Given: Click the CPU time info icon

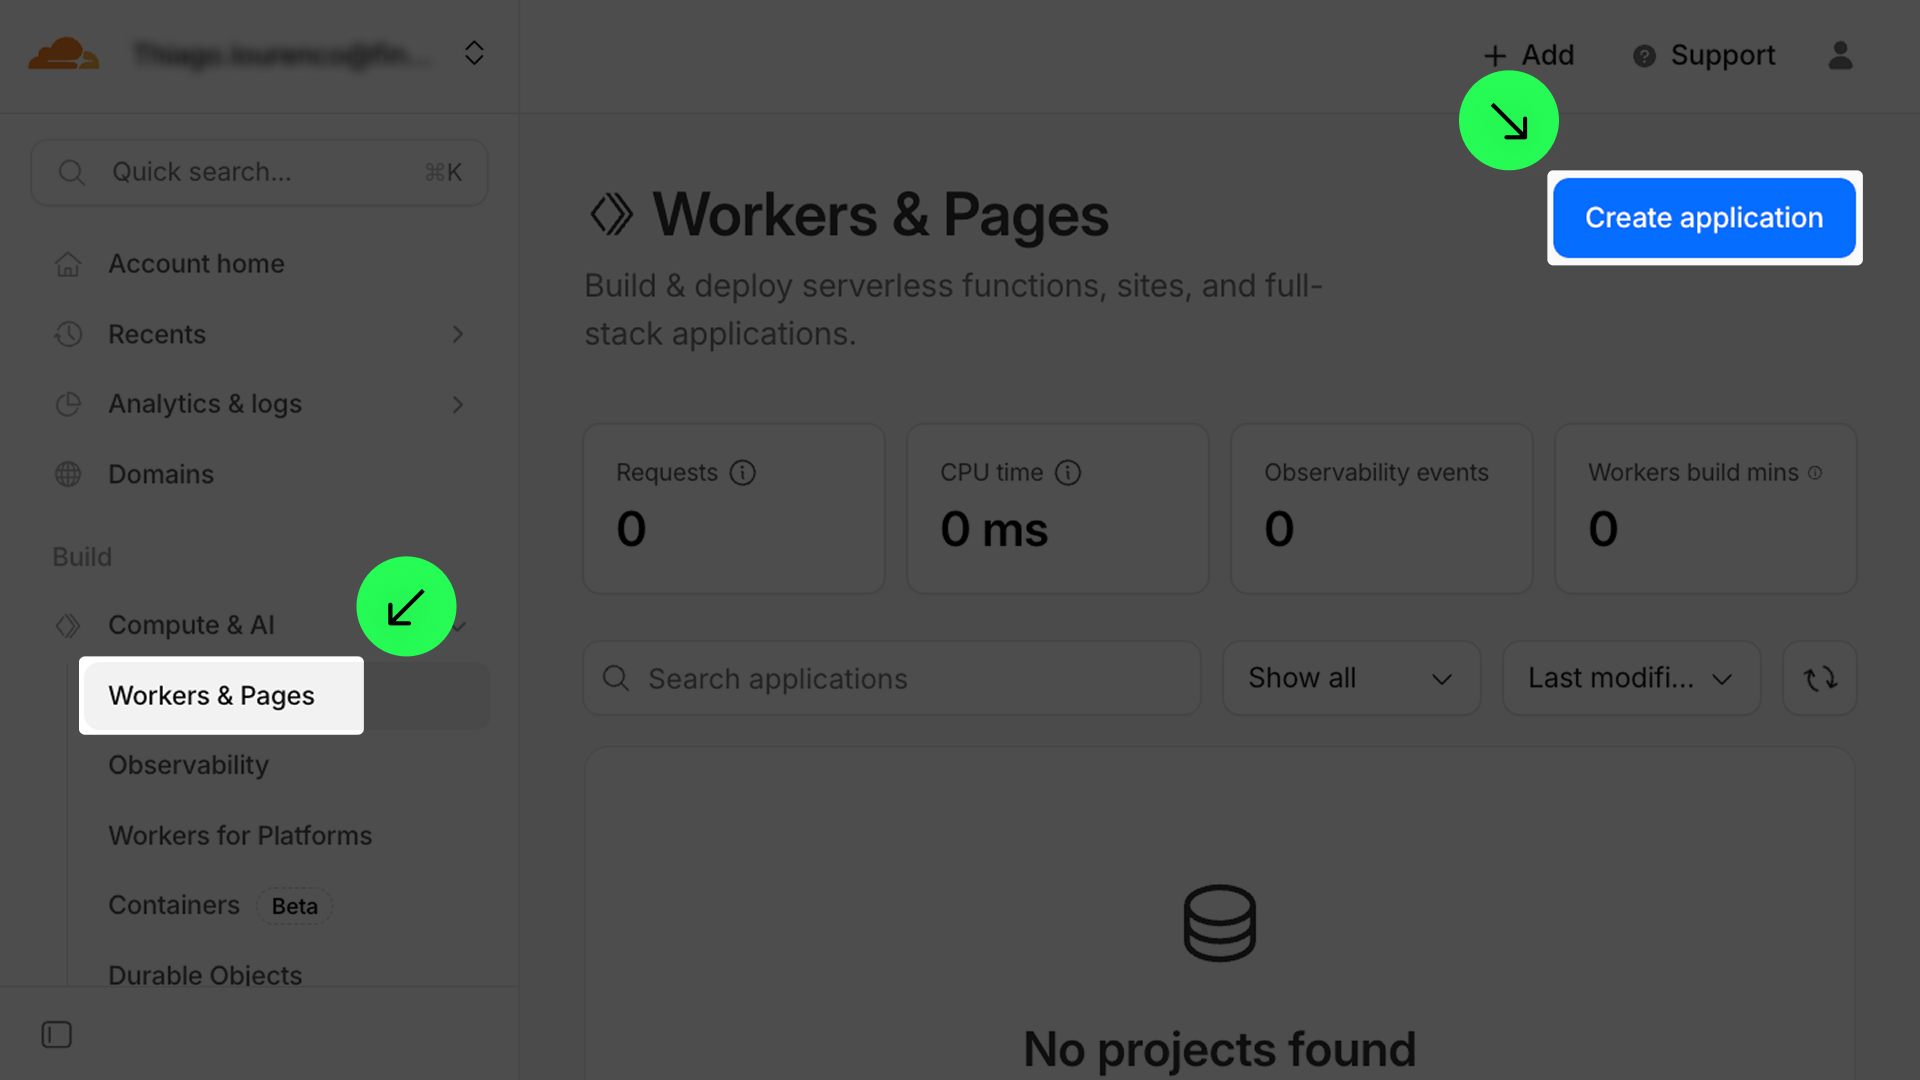Looking at the screenshot, I should tap(1068, 473).
